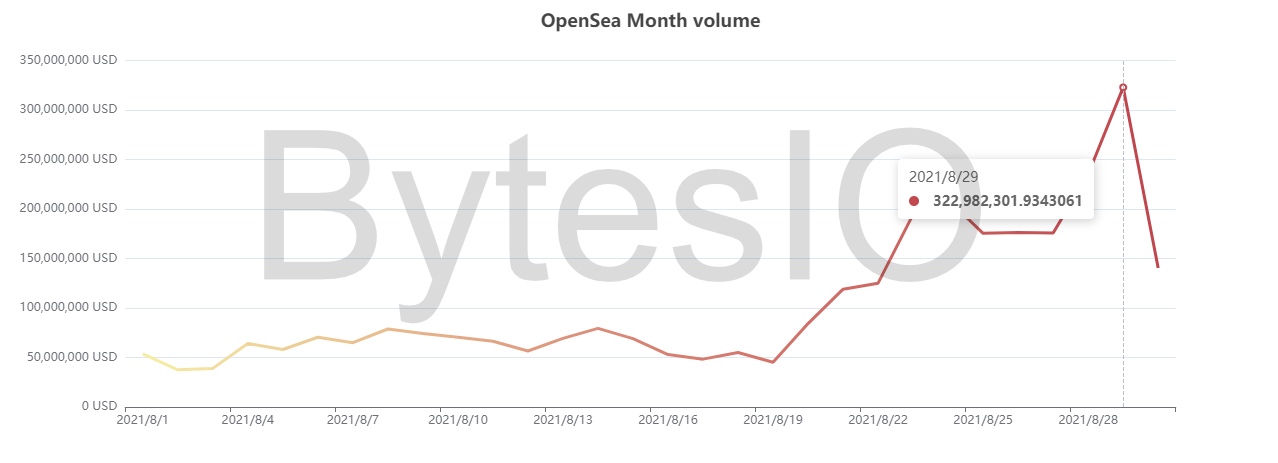Click the 2021/8/13 x-axis label
This screenshot has width=1278, height=463.
coord(563,421)
